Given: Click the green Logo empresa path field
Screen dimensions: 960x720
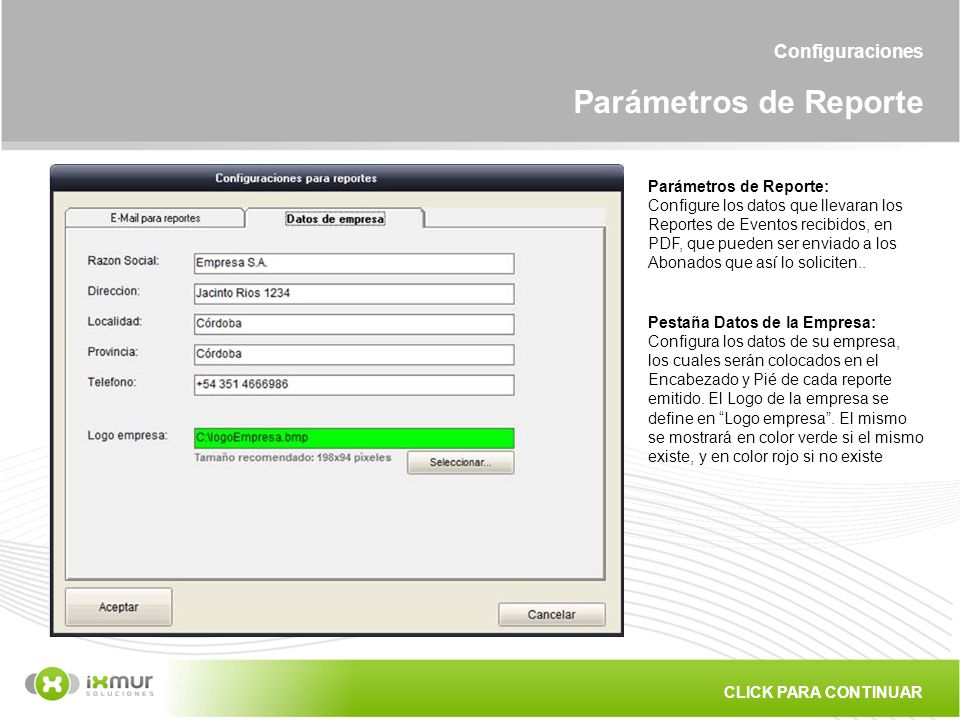Looking at the screenshot, I should coord(354,438).
